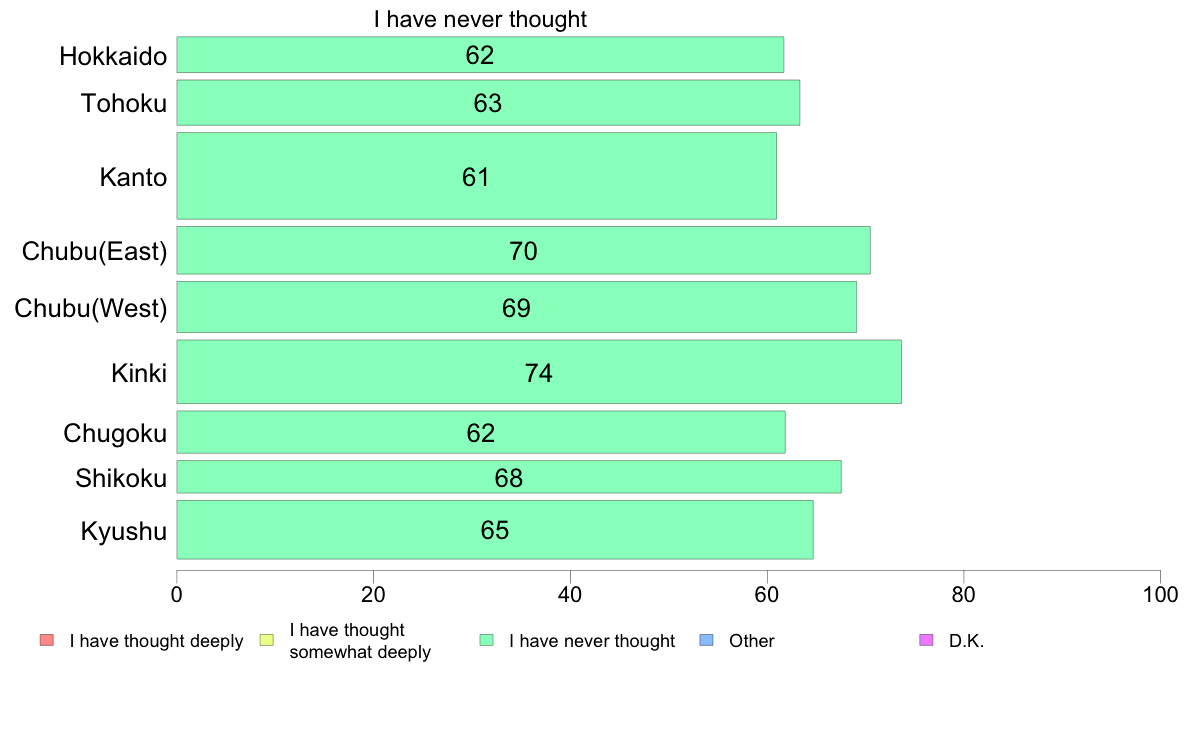The height and width of the screenshot is (736, 1188).
Task: Click the 'I have thought deeply' legend text
Action: pyautogui.click(x=156, y=641)
